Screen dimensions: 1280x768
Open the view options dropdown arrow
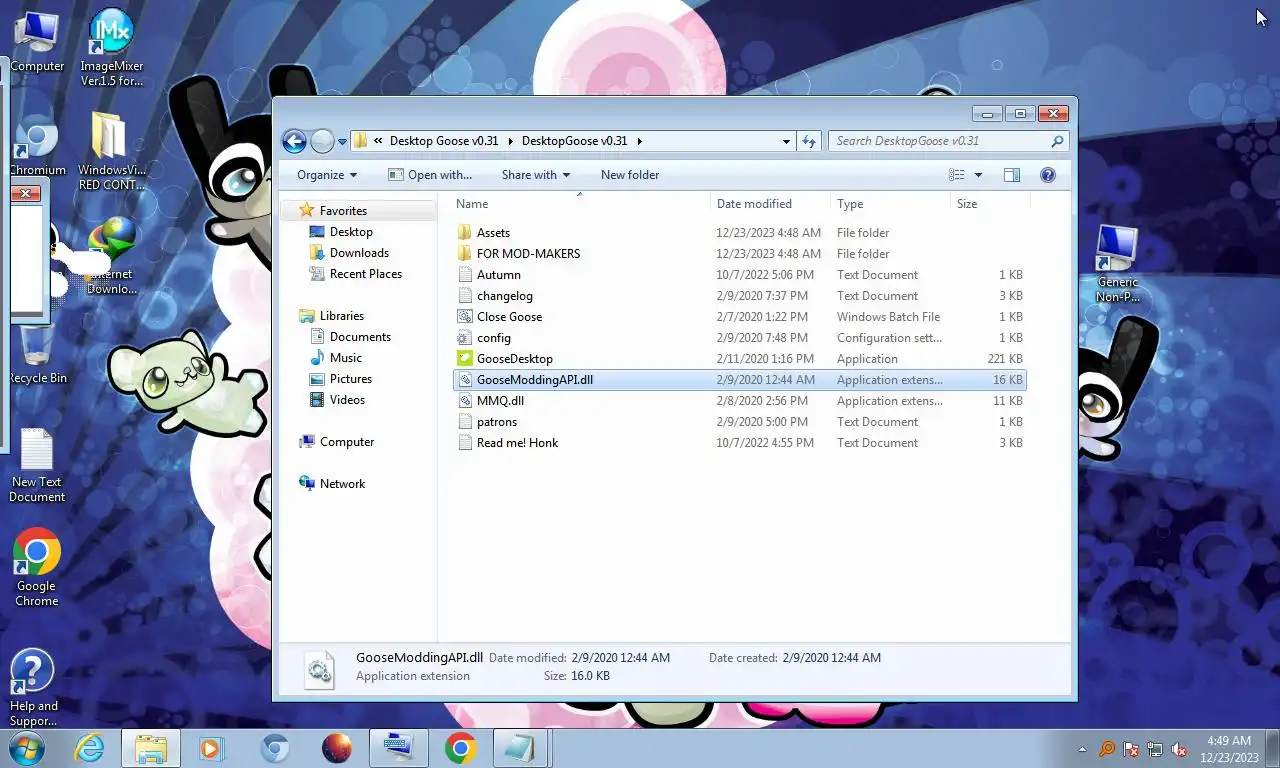pyautogui.click(x=978, y=175)
